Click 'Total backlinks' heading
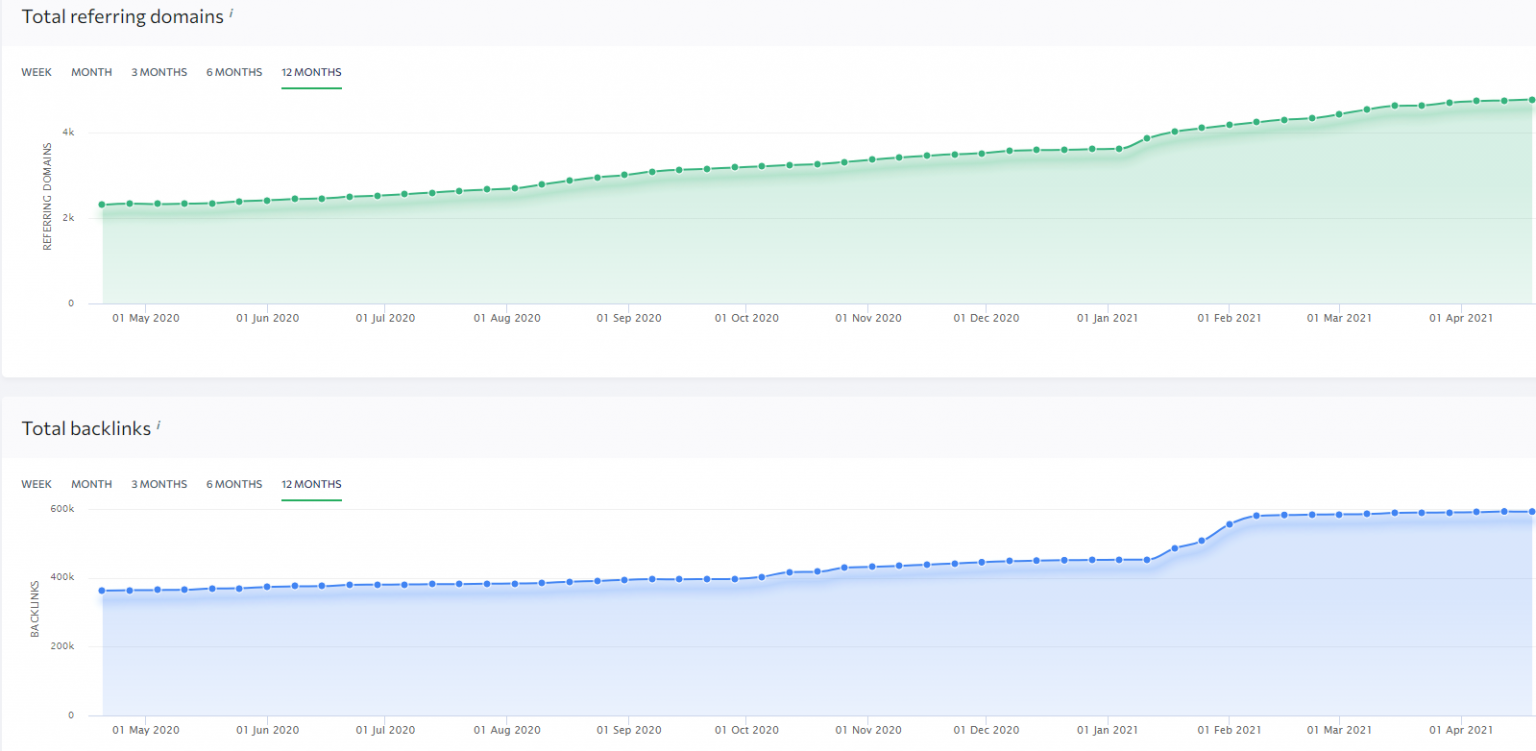 point(86,429)
